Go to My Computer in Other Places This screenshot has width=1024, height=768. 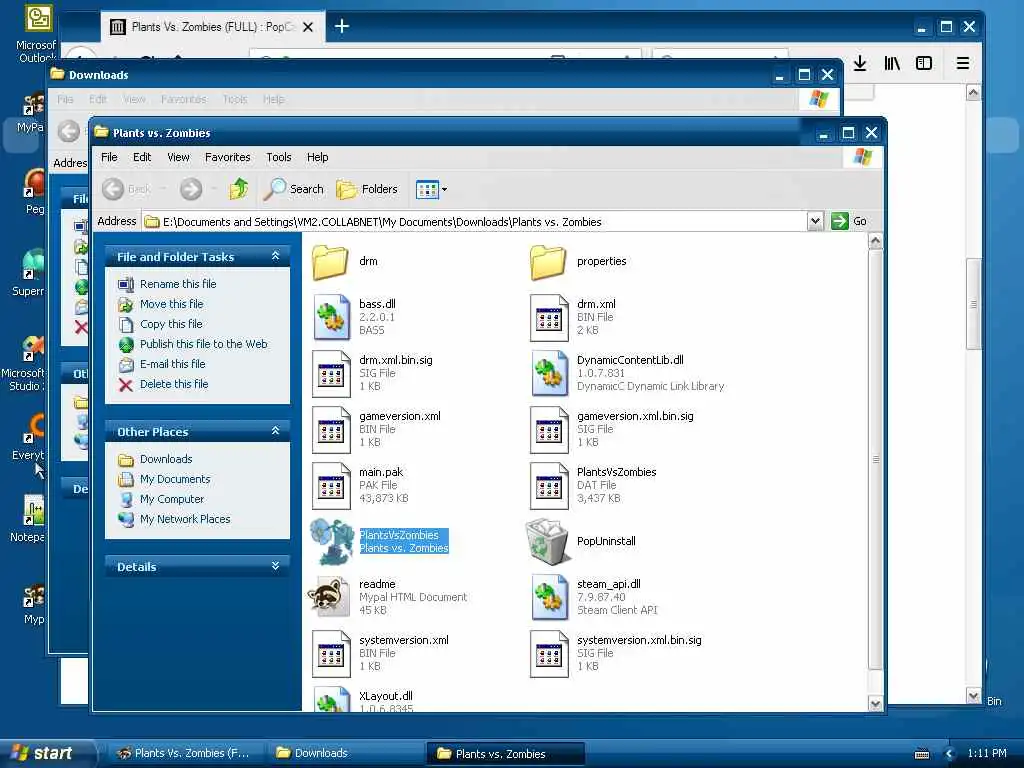(172, 499)
